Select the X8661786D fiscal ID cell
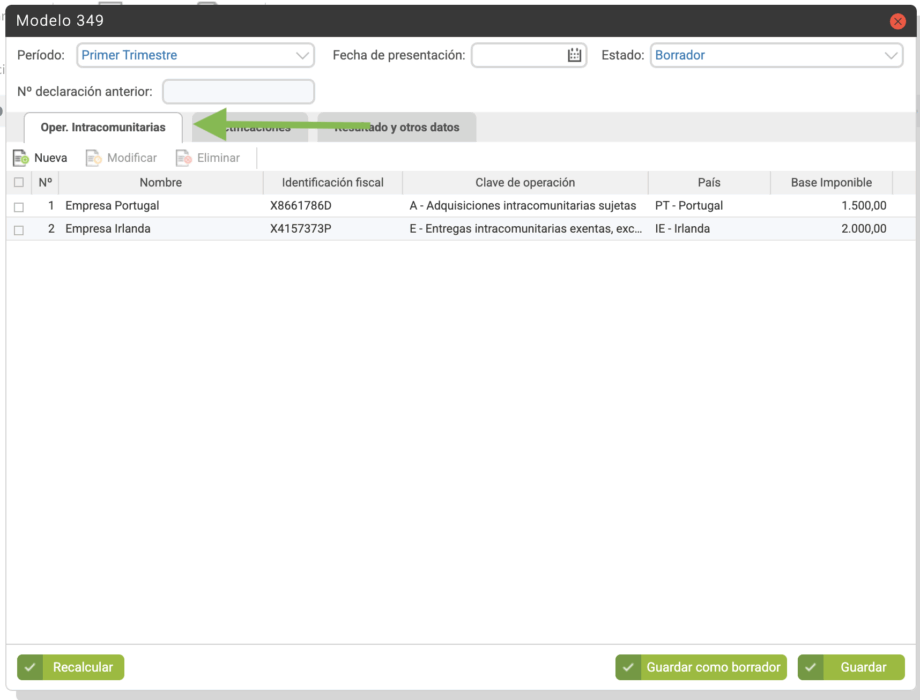 (301, 206)
